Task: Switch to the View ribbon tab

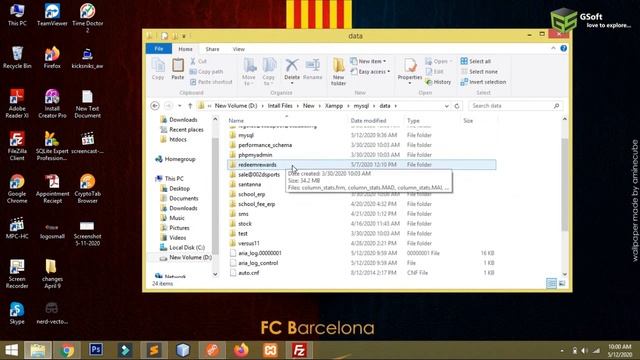Action: coord(239,49)
